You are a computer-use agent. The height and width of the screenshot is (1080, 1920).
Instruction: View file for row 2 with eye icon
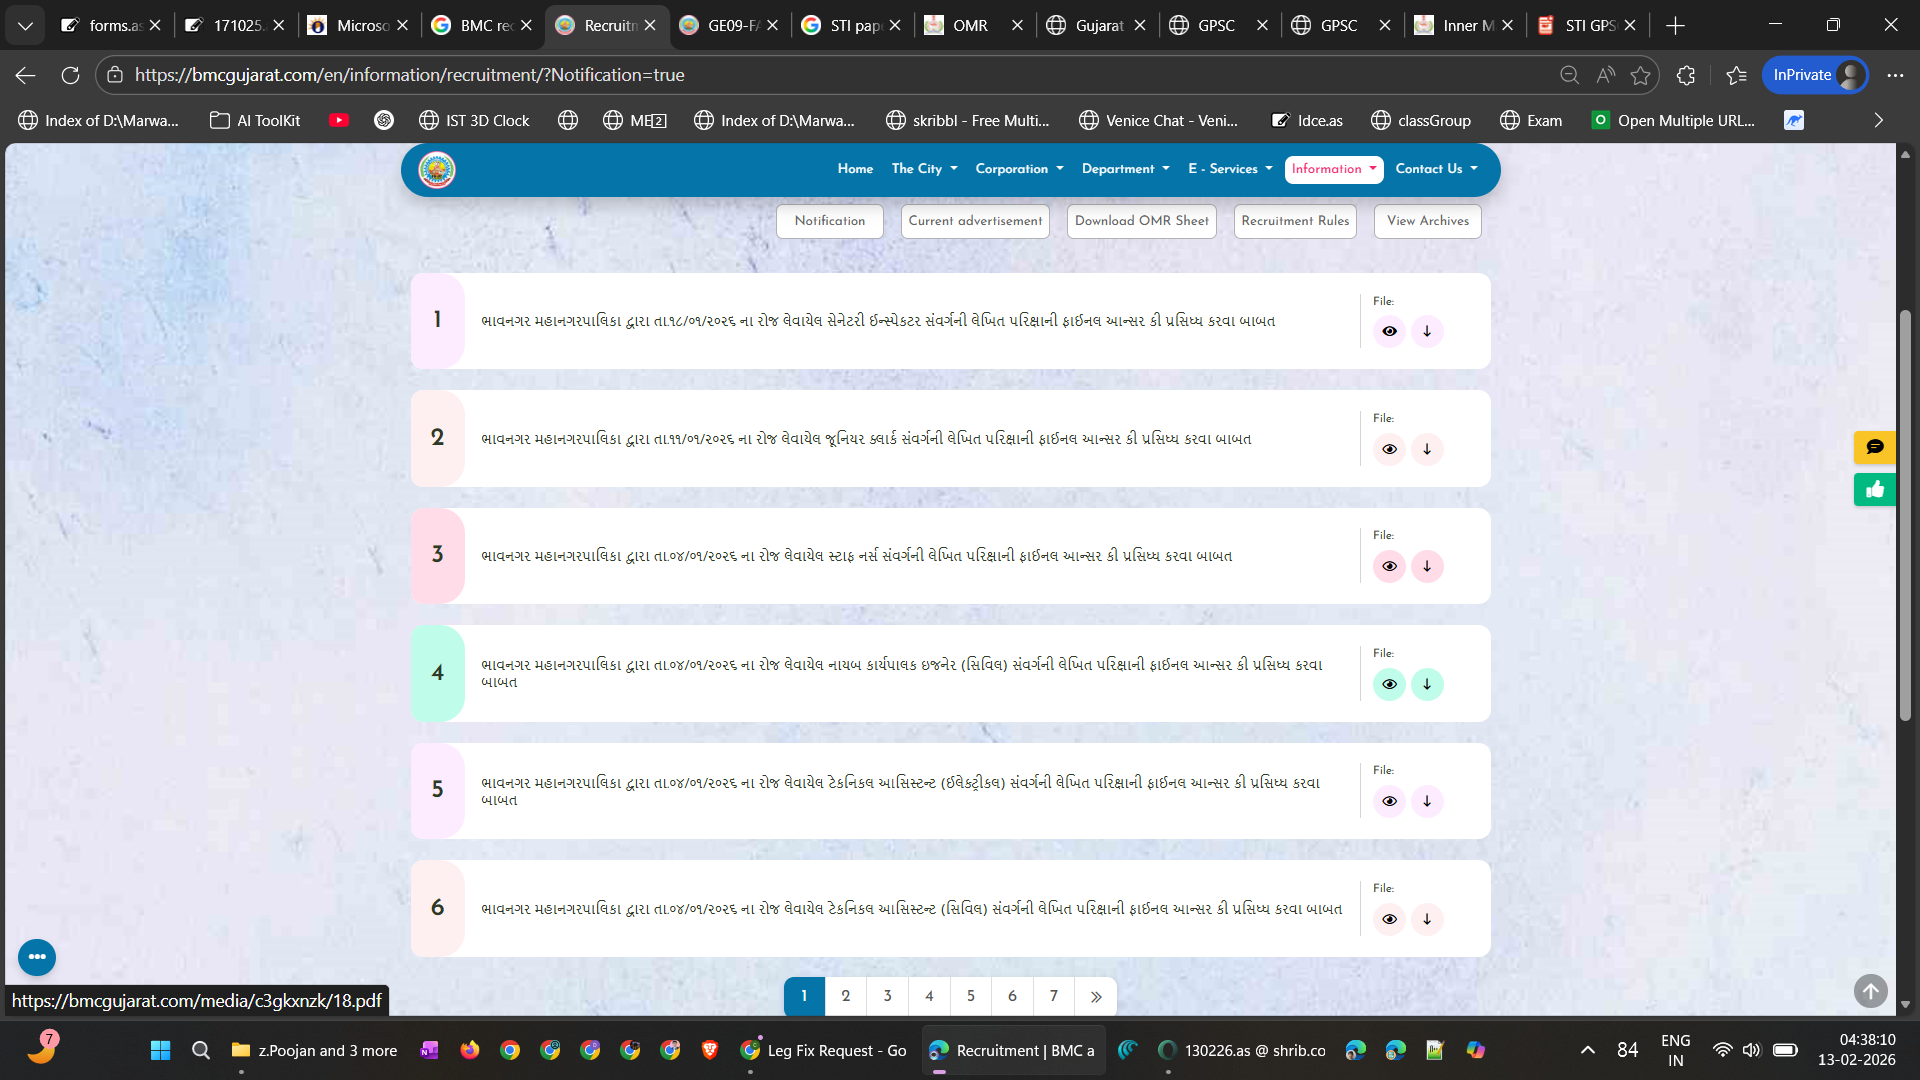tap(1389, 450)
